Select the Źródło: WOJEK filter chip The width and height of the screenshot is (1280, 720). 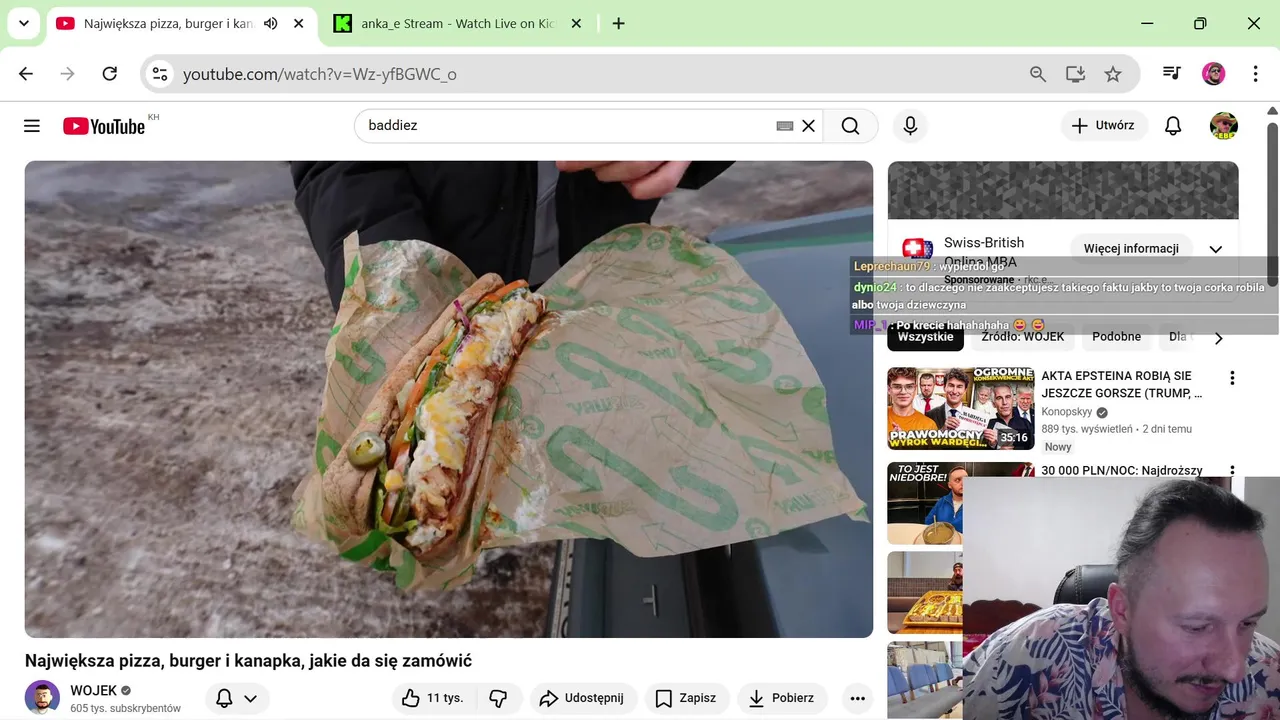click(x=1023, y=337)
